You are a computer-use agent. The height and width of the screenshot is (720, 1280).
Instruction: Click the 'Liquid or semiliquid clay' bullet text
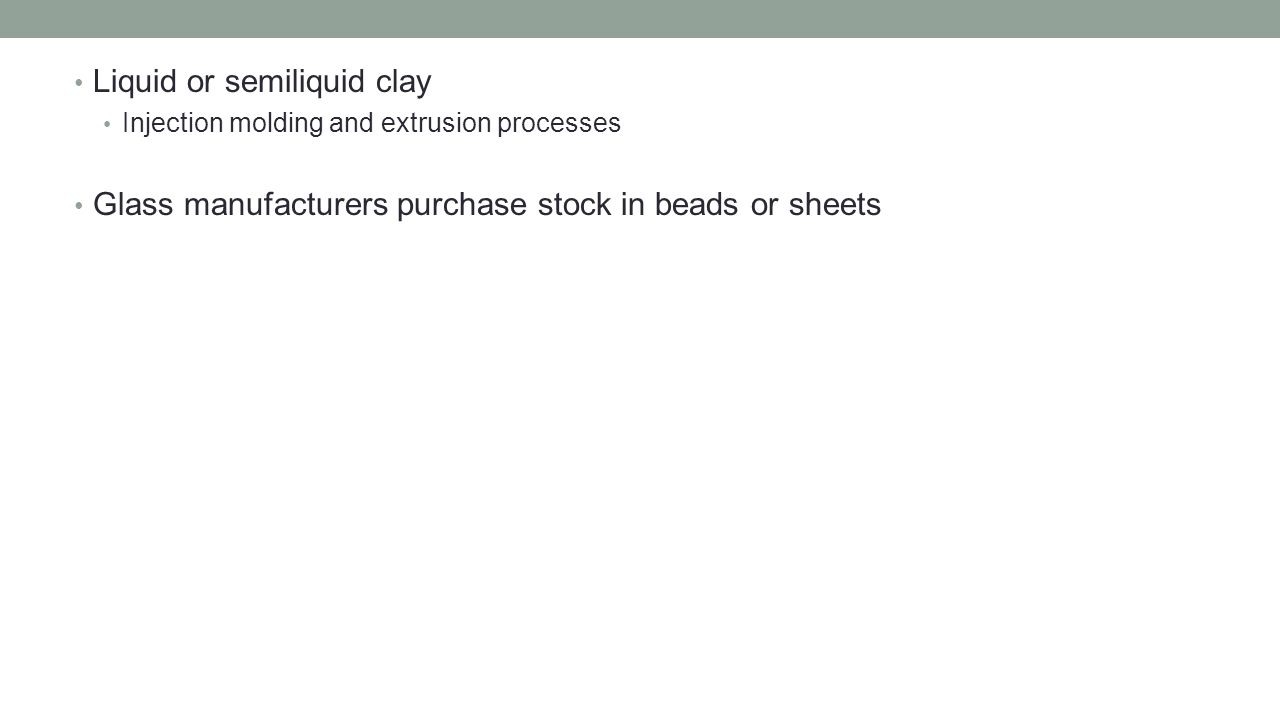(x=262, y=83)
